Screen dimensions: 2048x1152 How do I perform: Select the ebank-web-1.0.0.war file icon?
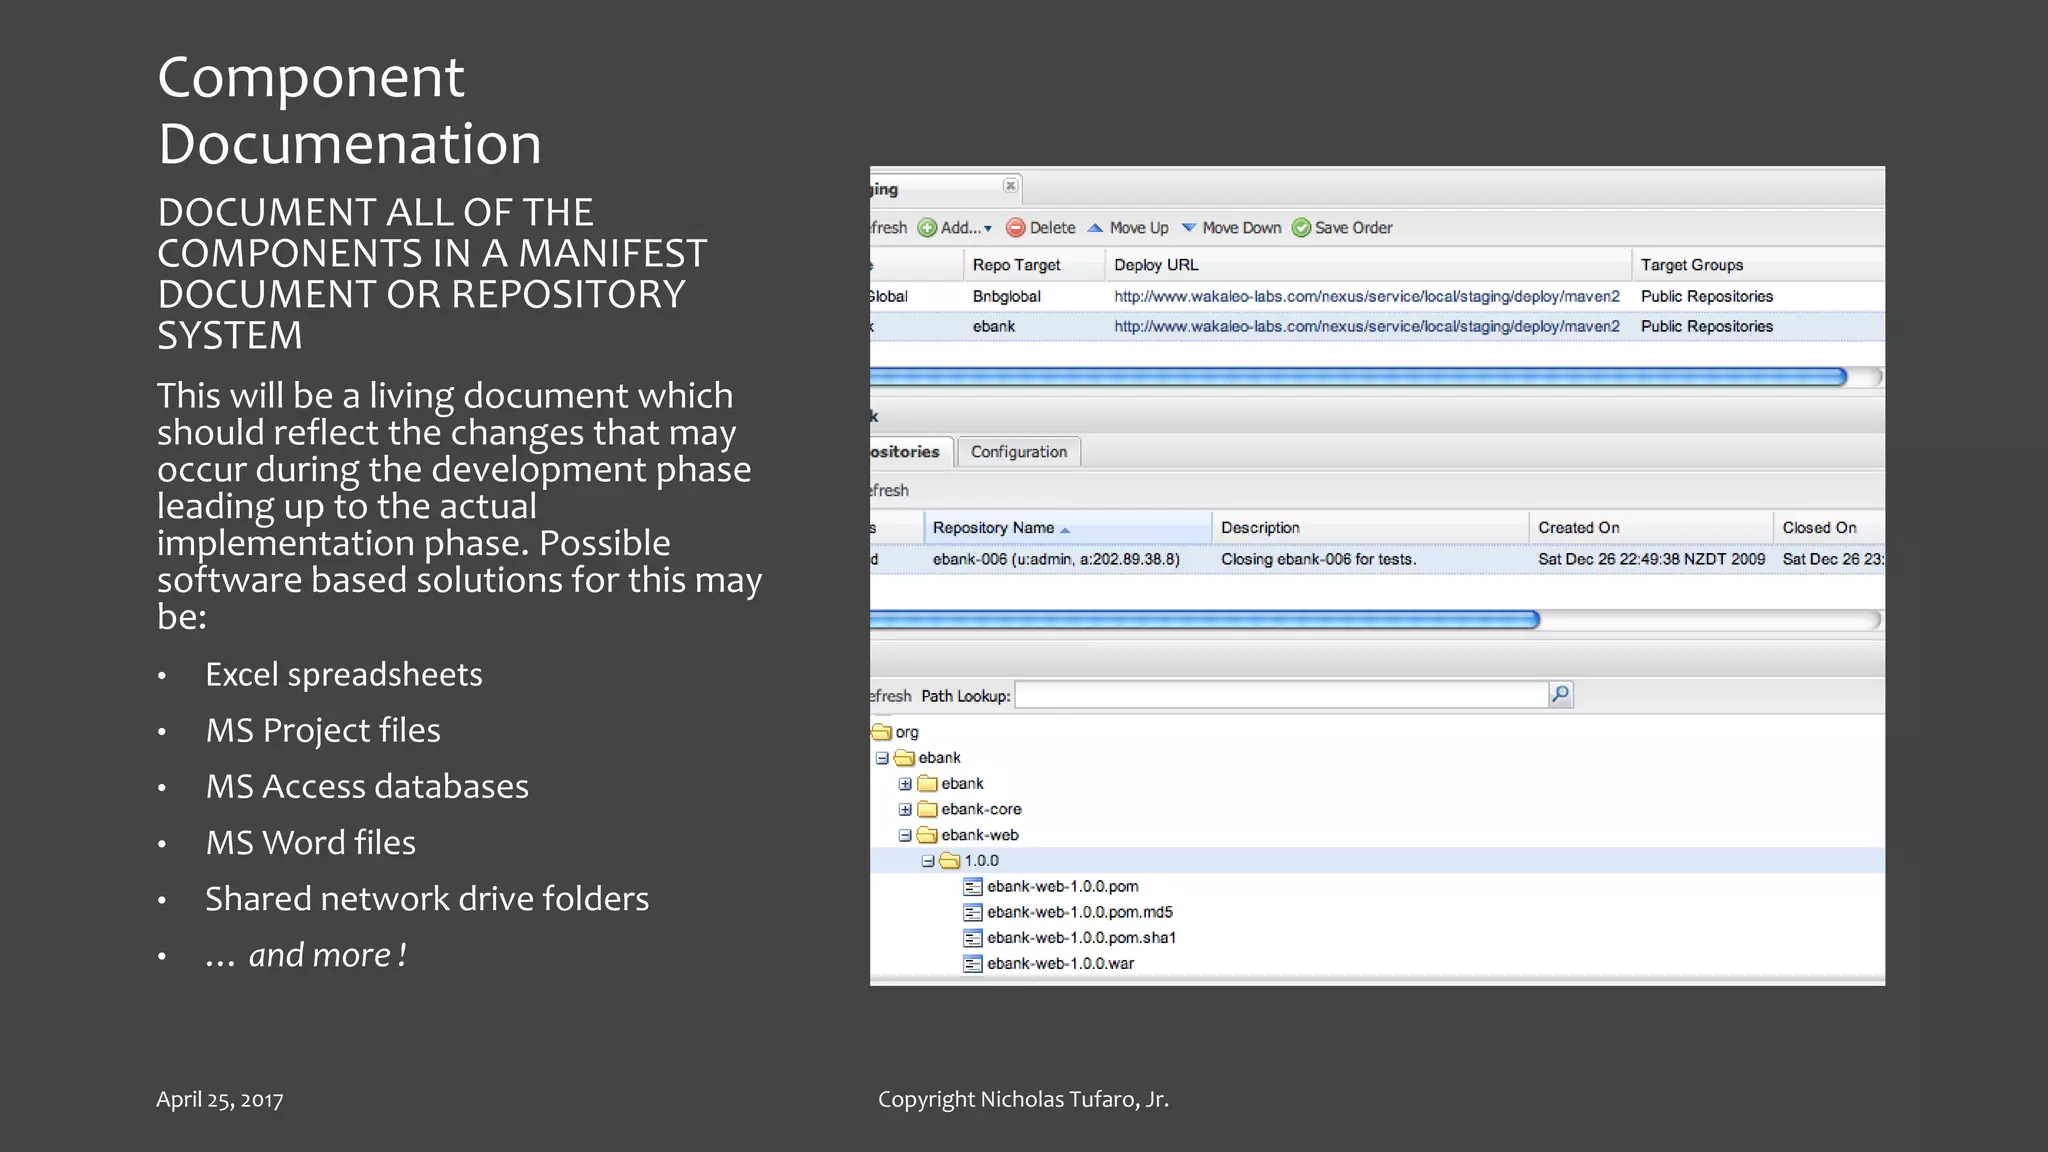tap(972, 964)
